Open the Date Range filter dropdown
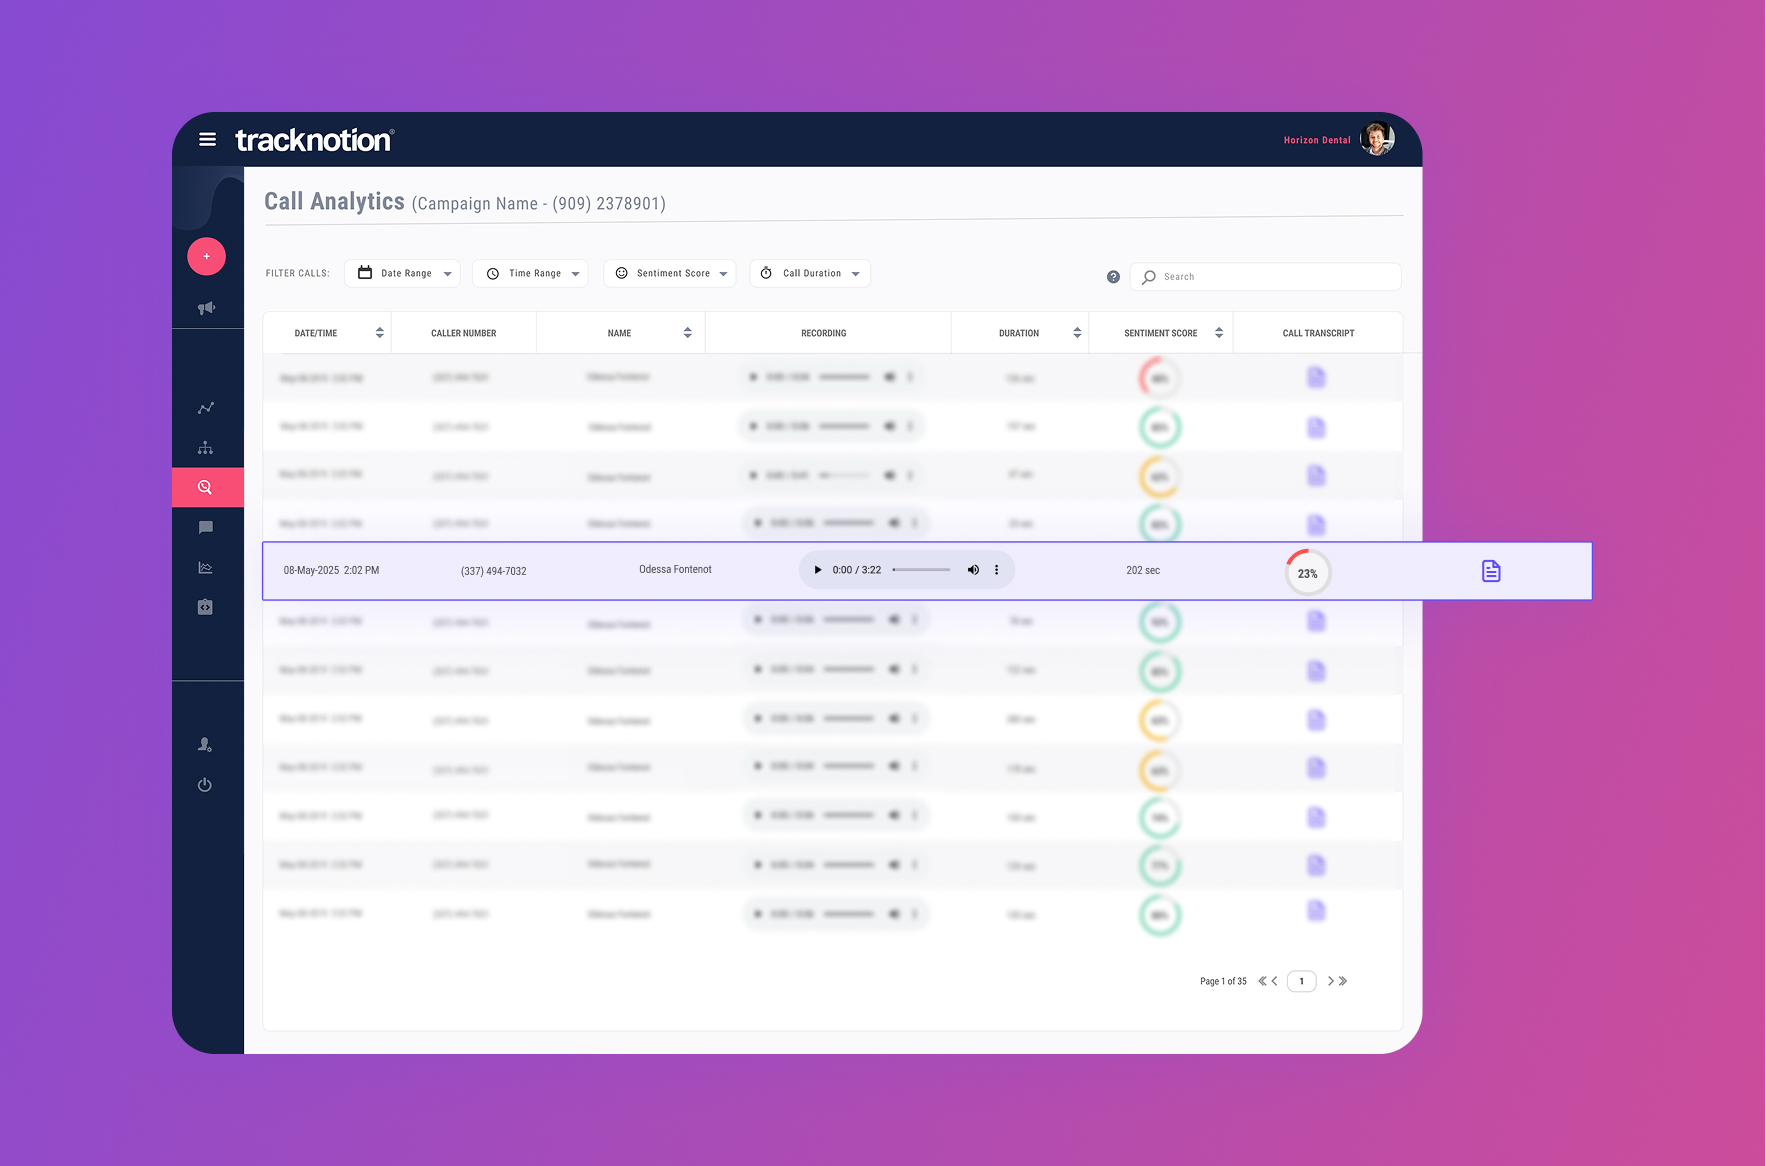 point(402,273)
